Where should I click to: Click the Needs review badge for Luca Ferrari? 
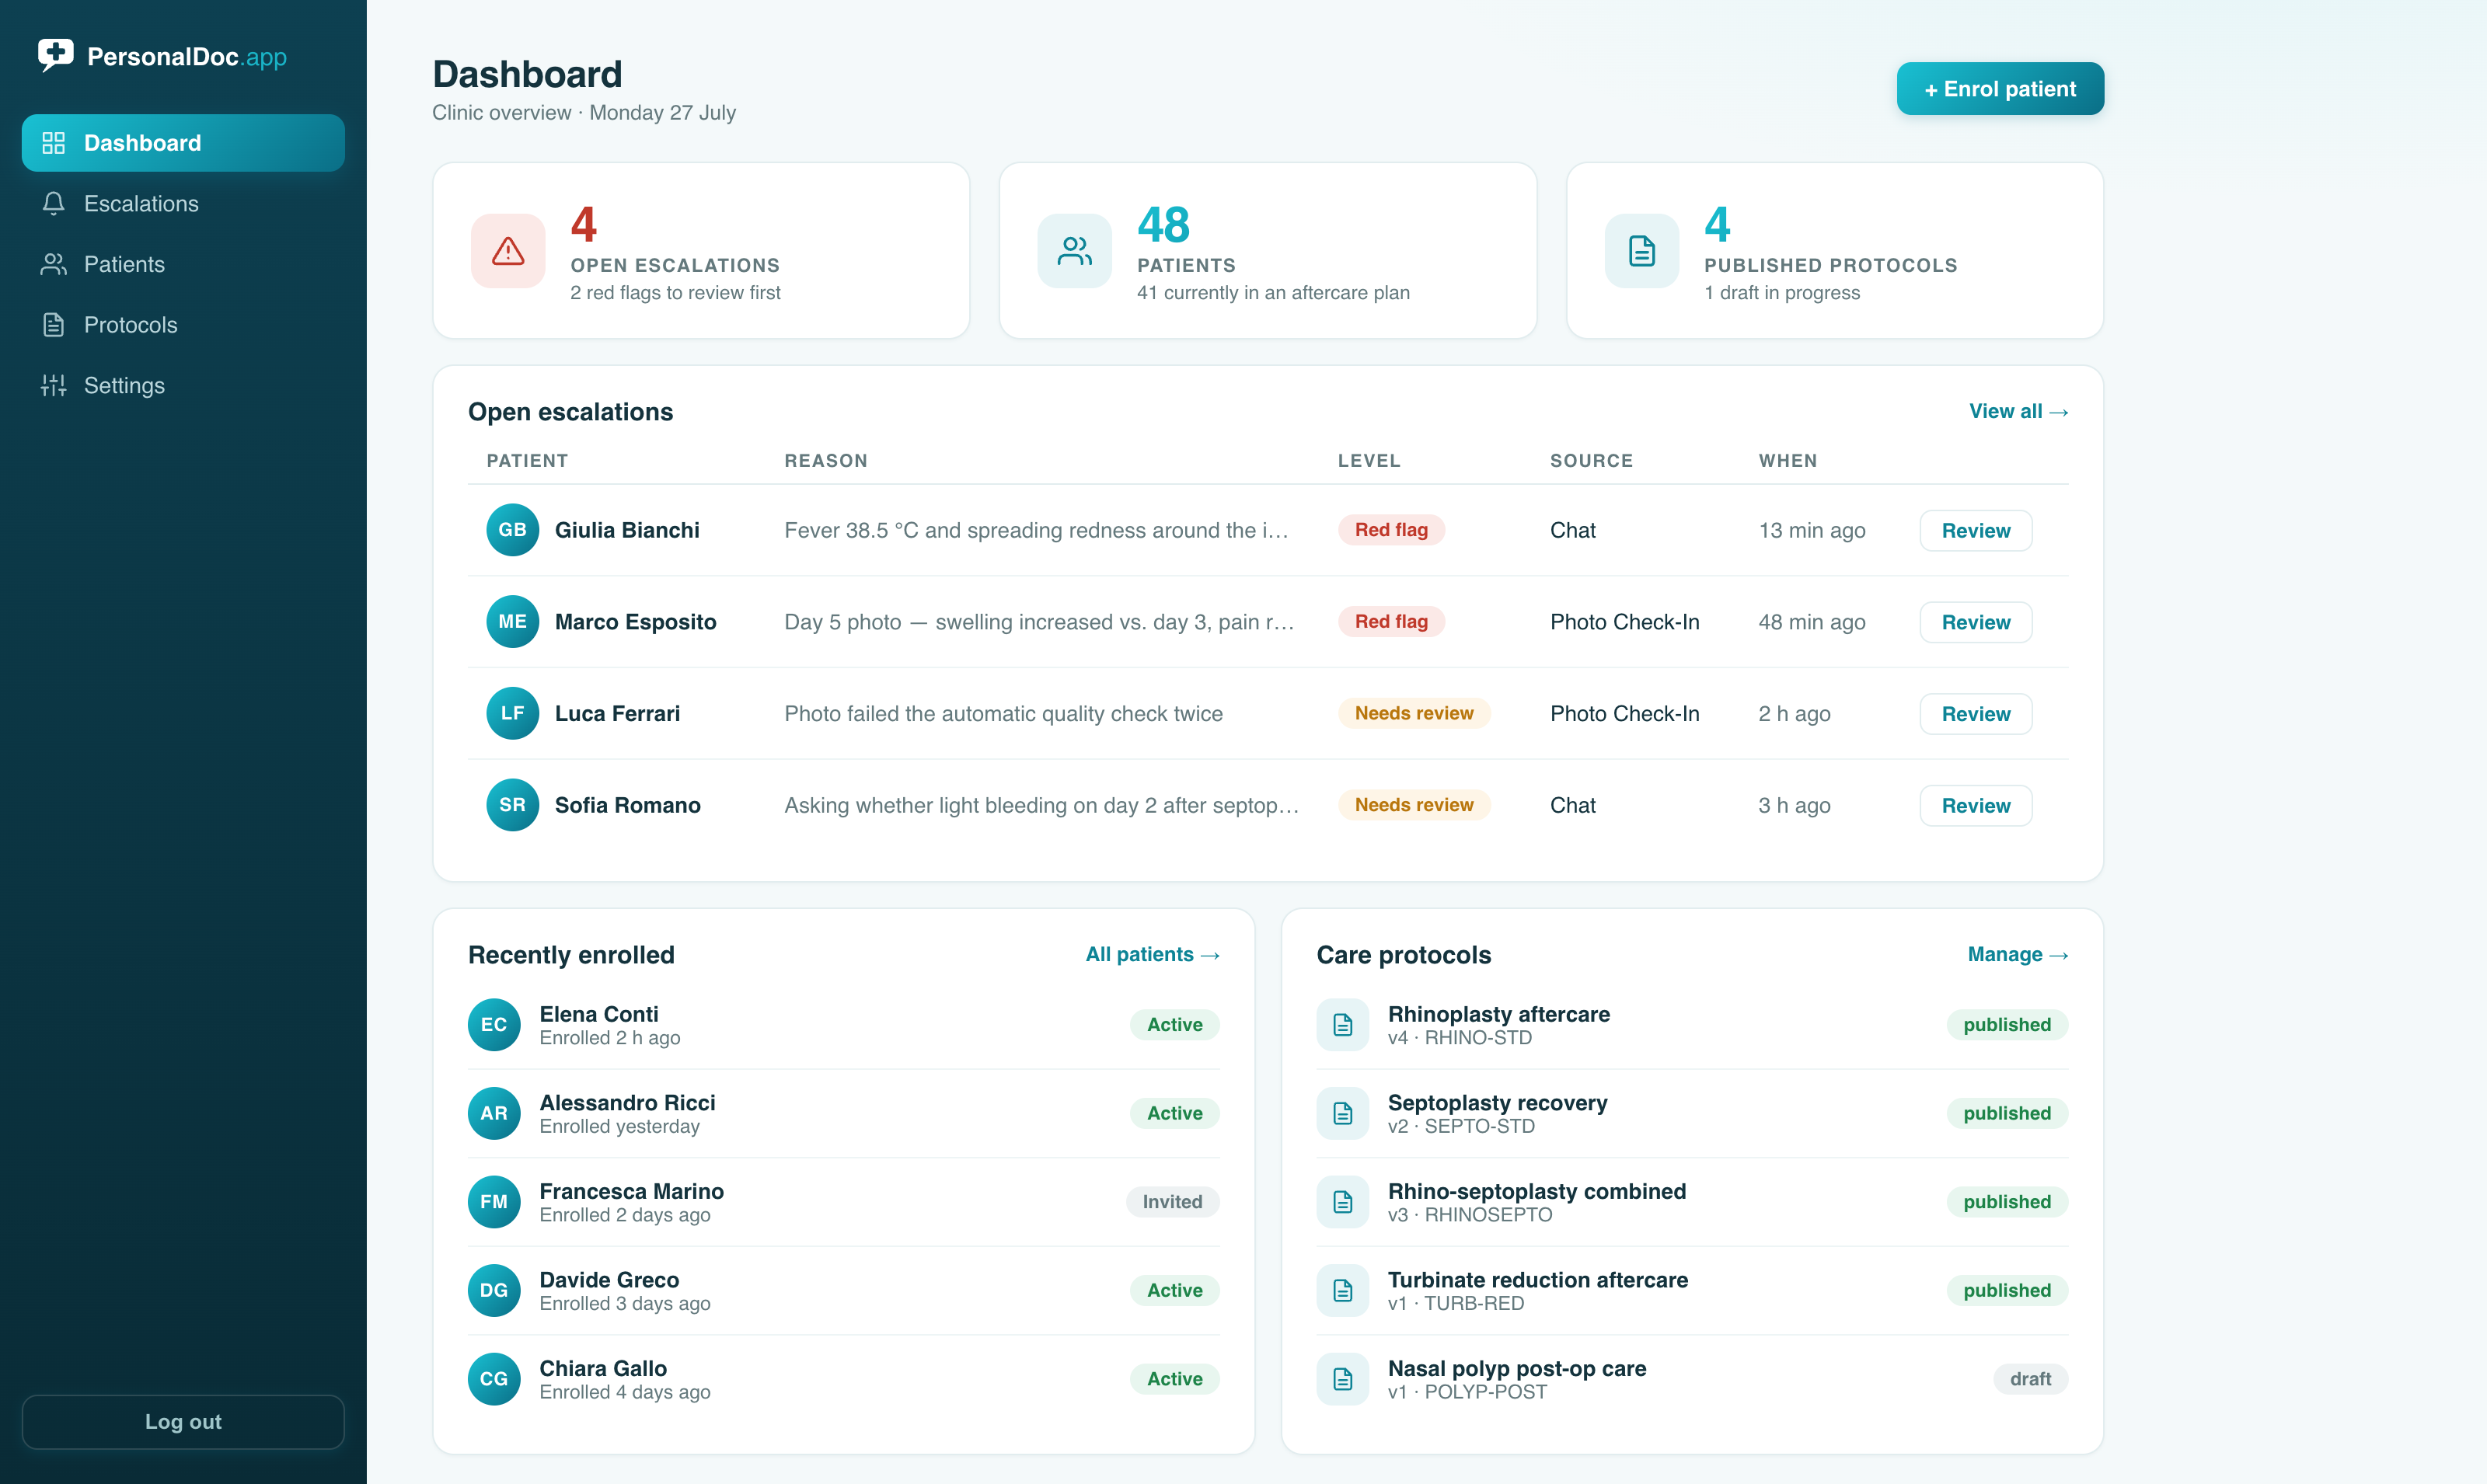pos(1414,713)
